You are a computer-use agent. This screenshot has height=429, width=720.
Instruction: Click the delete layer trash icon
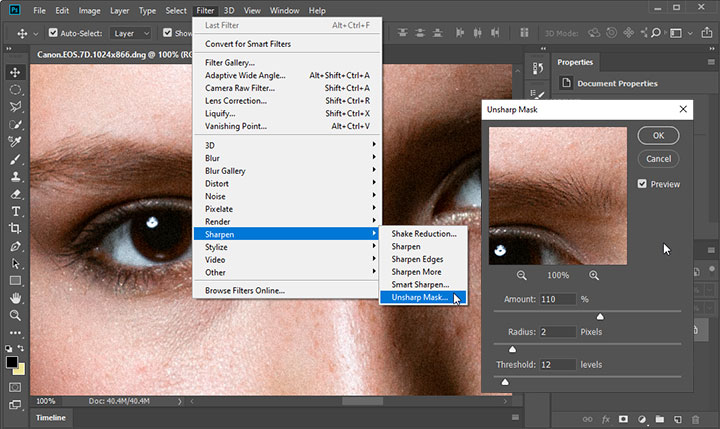[696, 419]
